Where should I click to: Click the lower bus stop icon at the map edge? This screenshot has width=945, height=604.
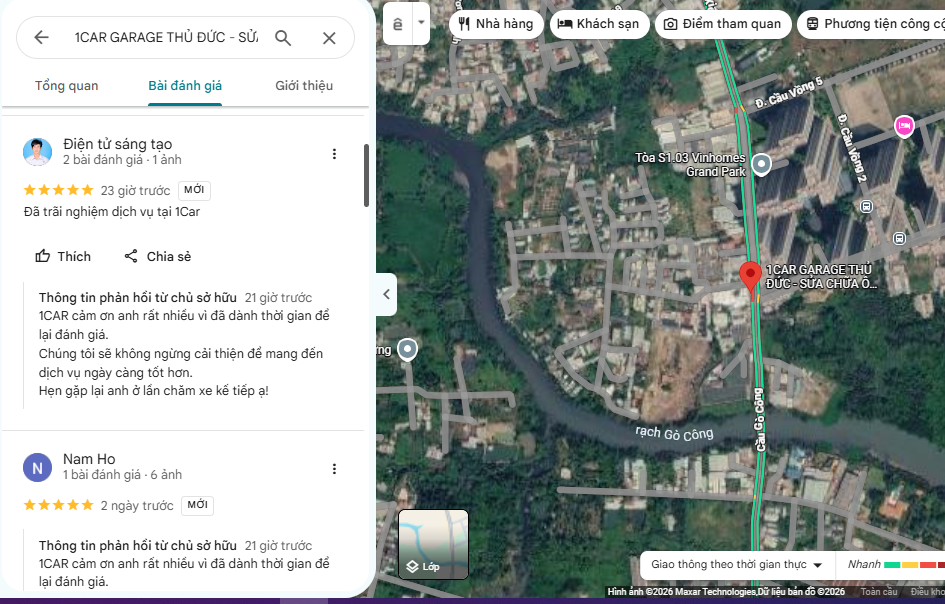coord(899,238)
